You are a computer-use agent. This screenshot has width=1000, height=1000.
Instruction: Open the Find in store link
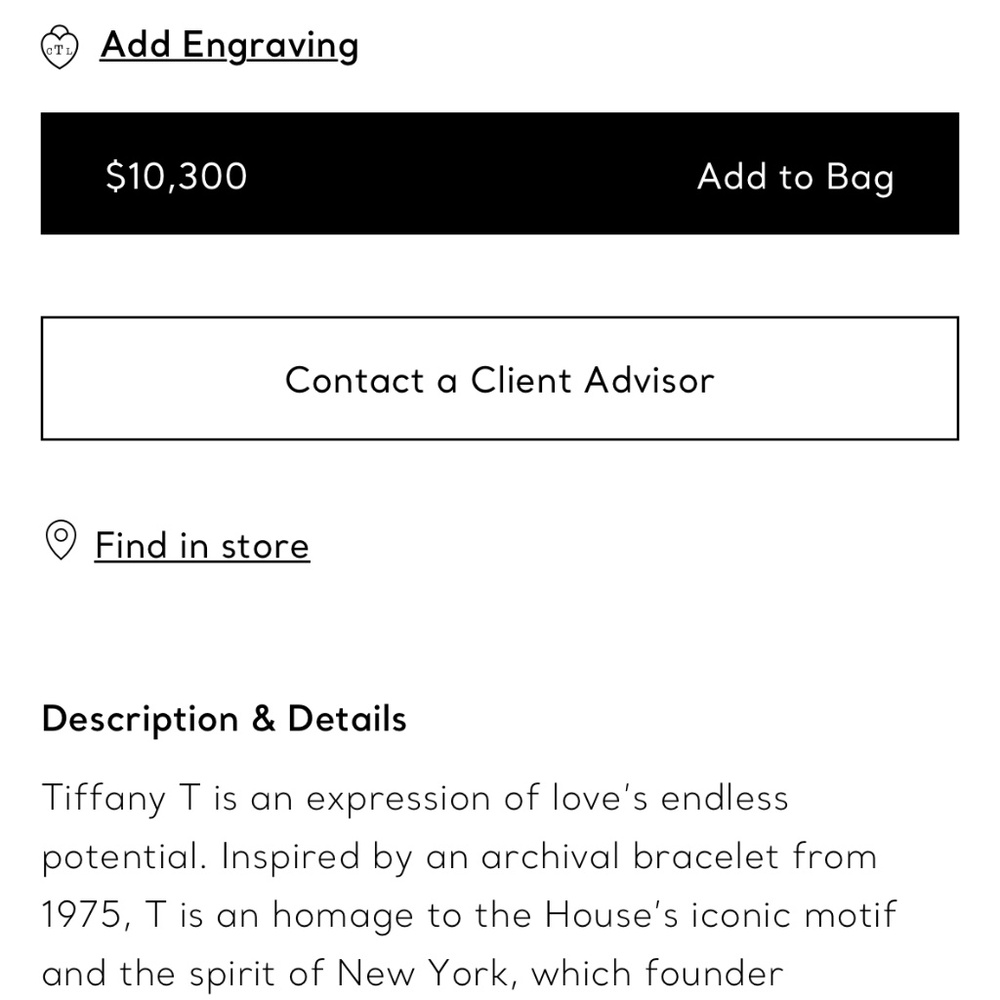pos(202,546)
